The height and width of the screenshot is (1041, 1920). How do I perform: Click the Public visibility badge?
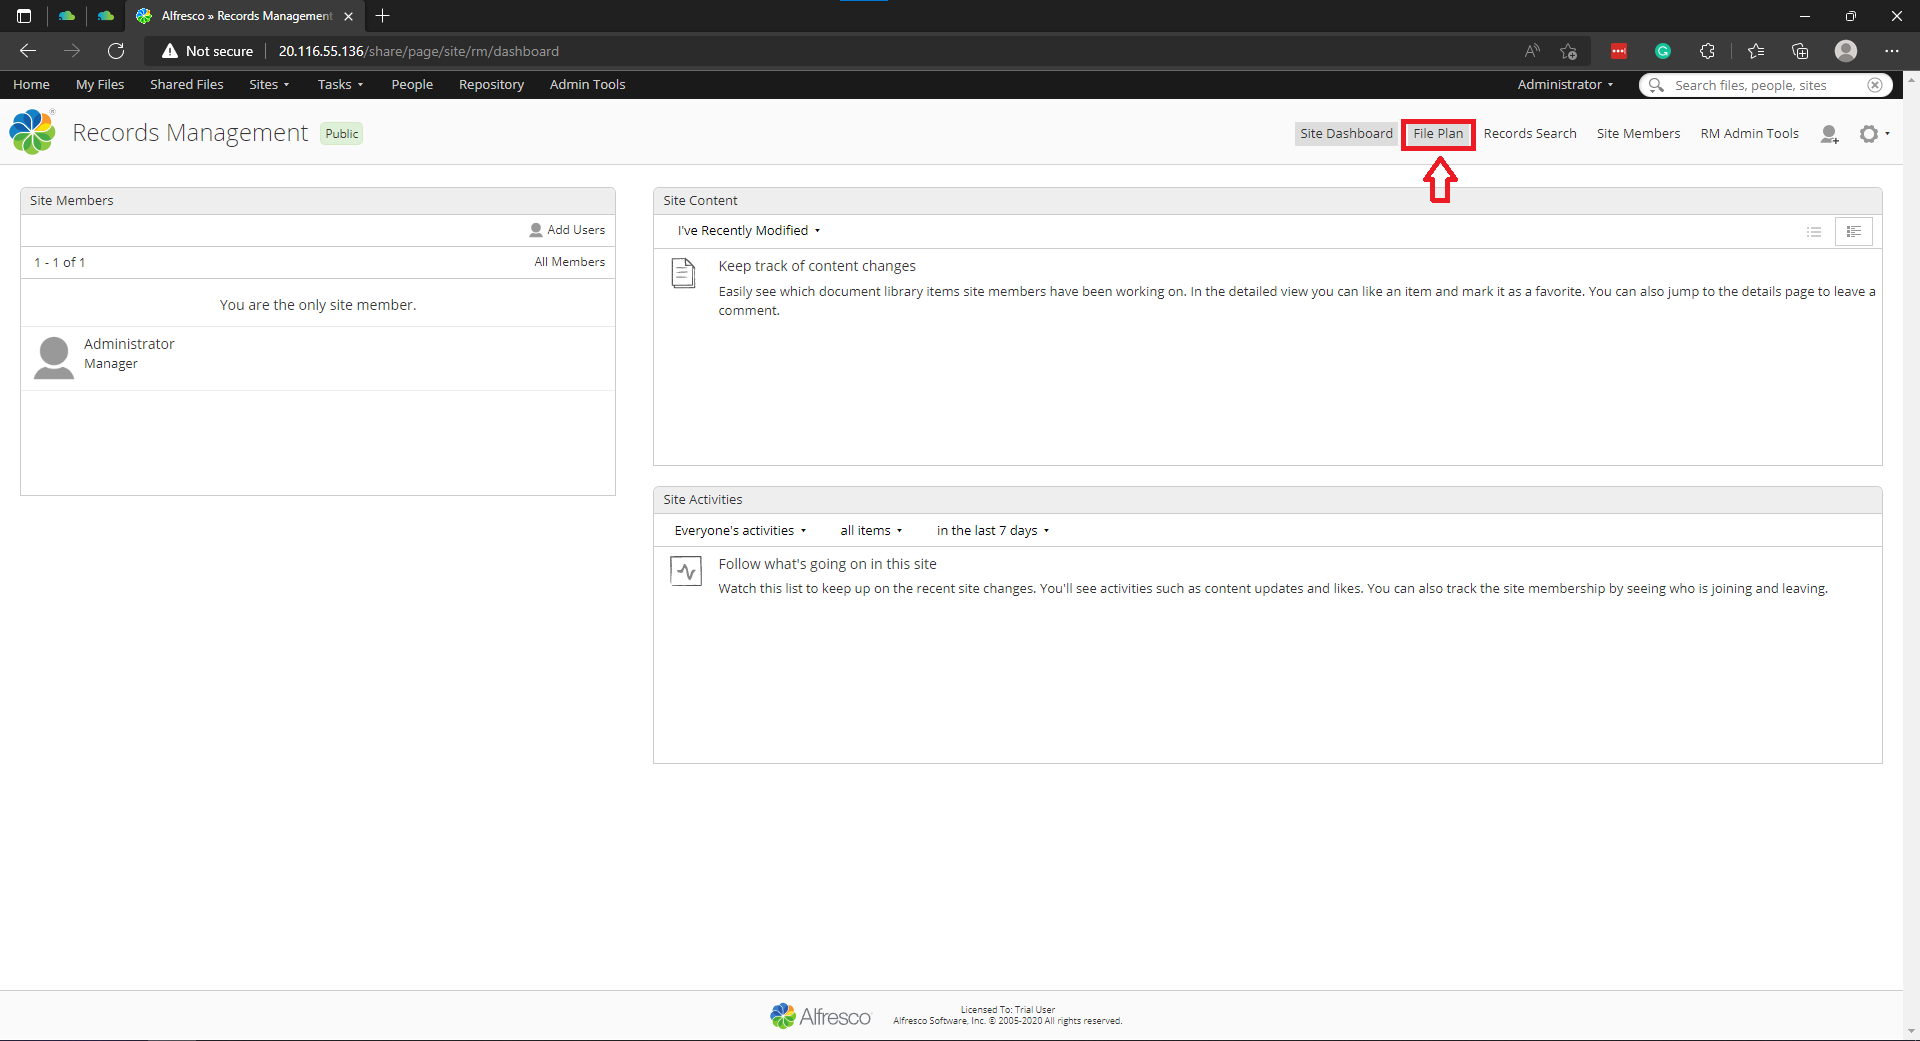[x=342, y=134]
